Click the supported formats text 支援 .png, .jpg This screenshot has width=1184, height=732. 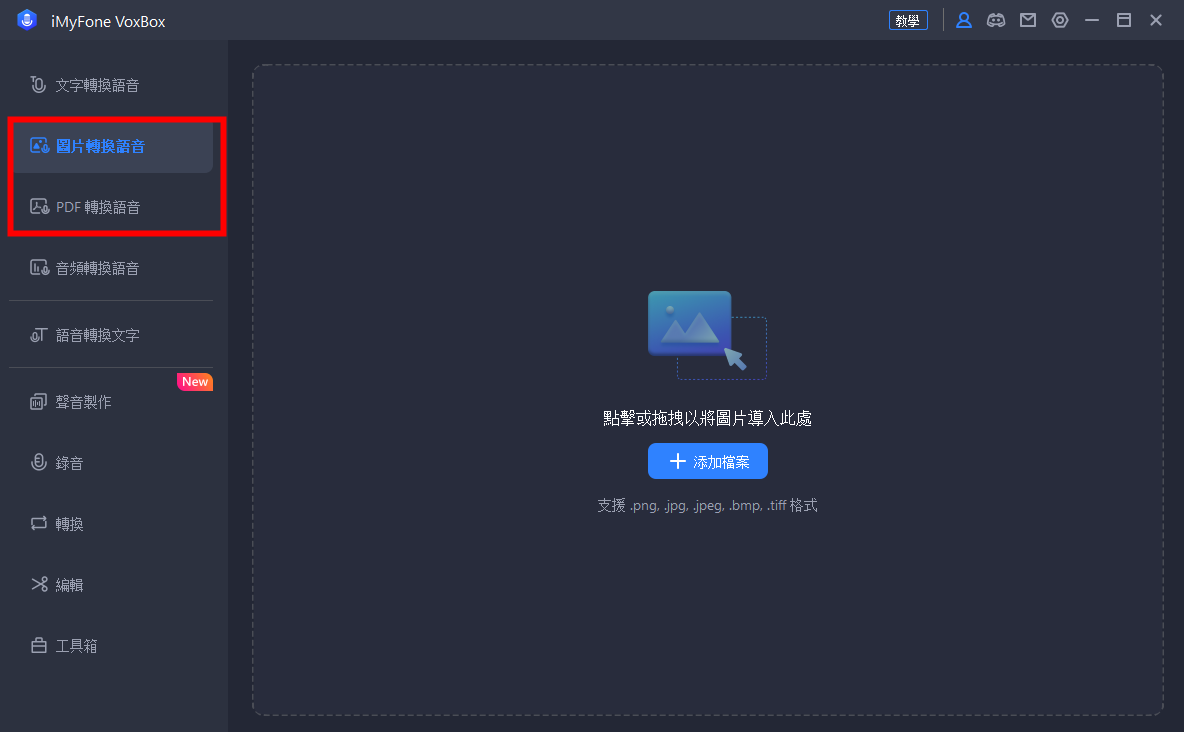tap(708, 505)
